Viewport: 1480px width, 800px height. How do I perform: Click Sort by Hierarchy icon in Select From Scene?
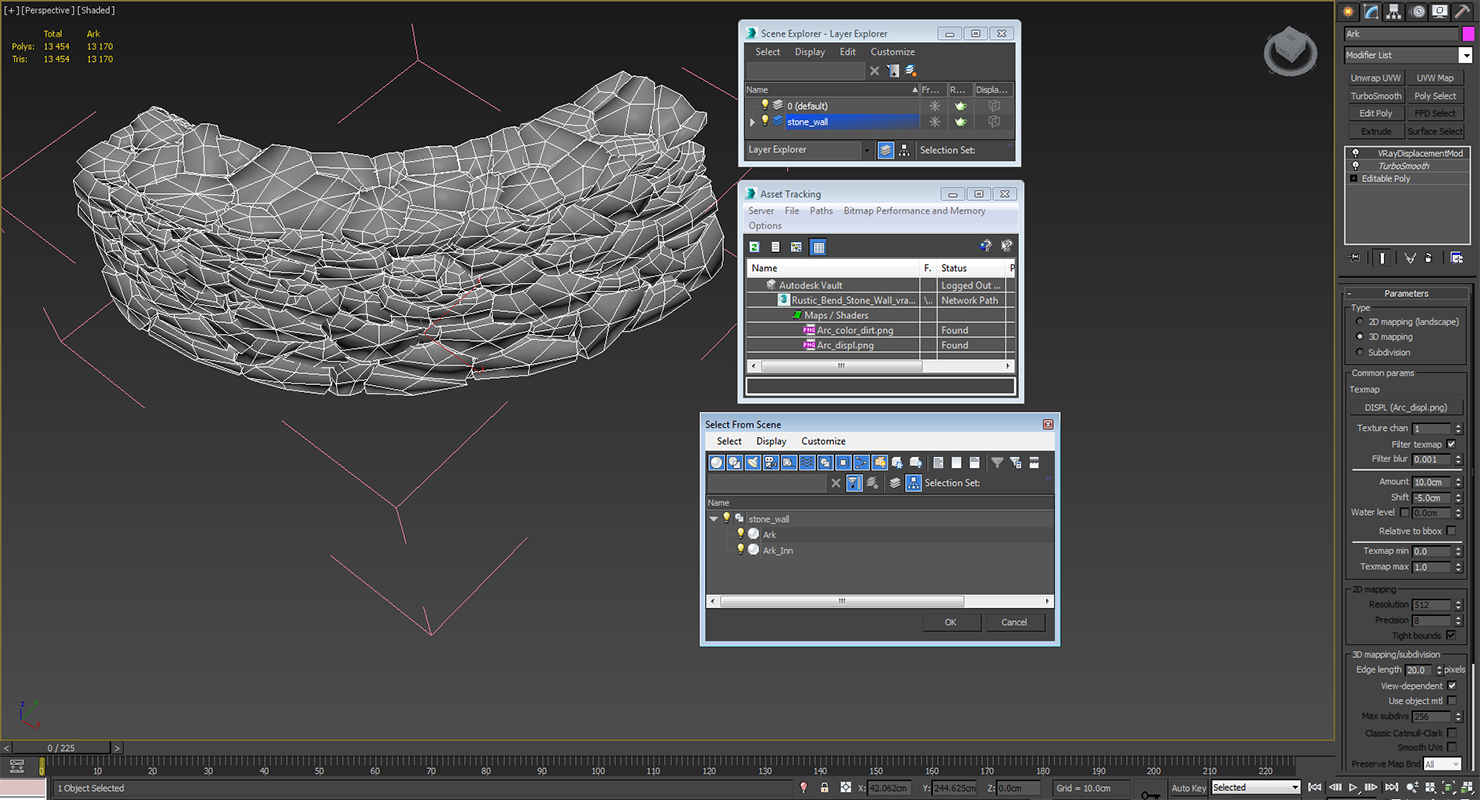[x=913, y=483]
